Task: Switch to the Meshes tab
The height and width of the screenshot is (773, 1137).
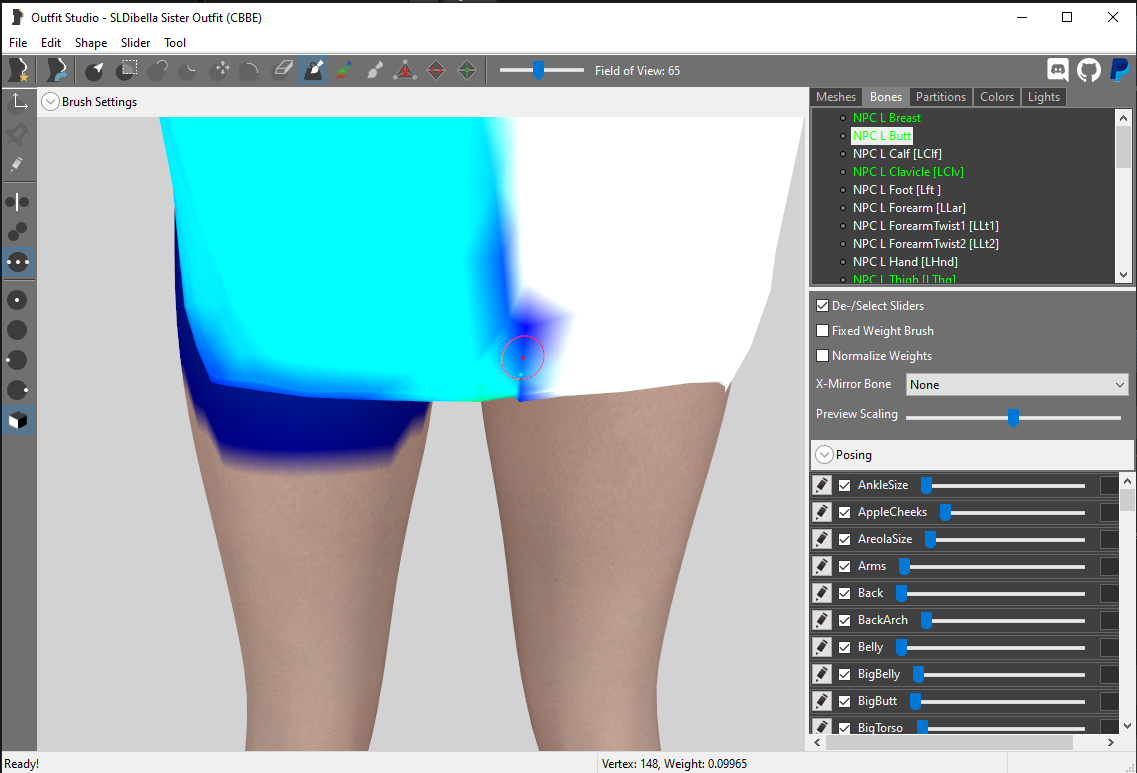Action: coord(836,97)
